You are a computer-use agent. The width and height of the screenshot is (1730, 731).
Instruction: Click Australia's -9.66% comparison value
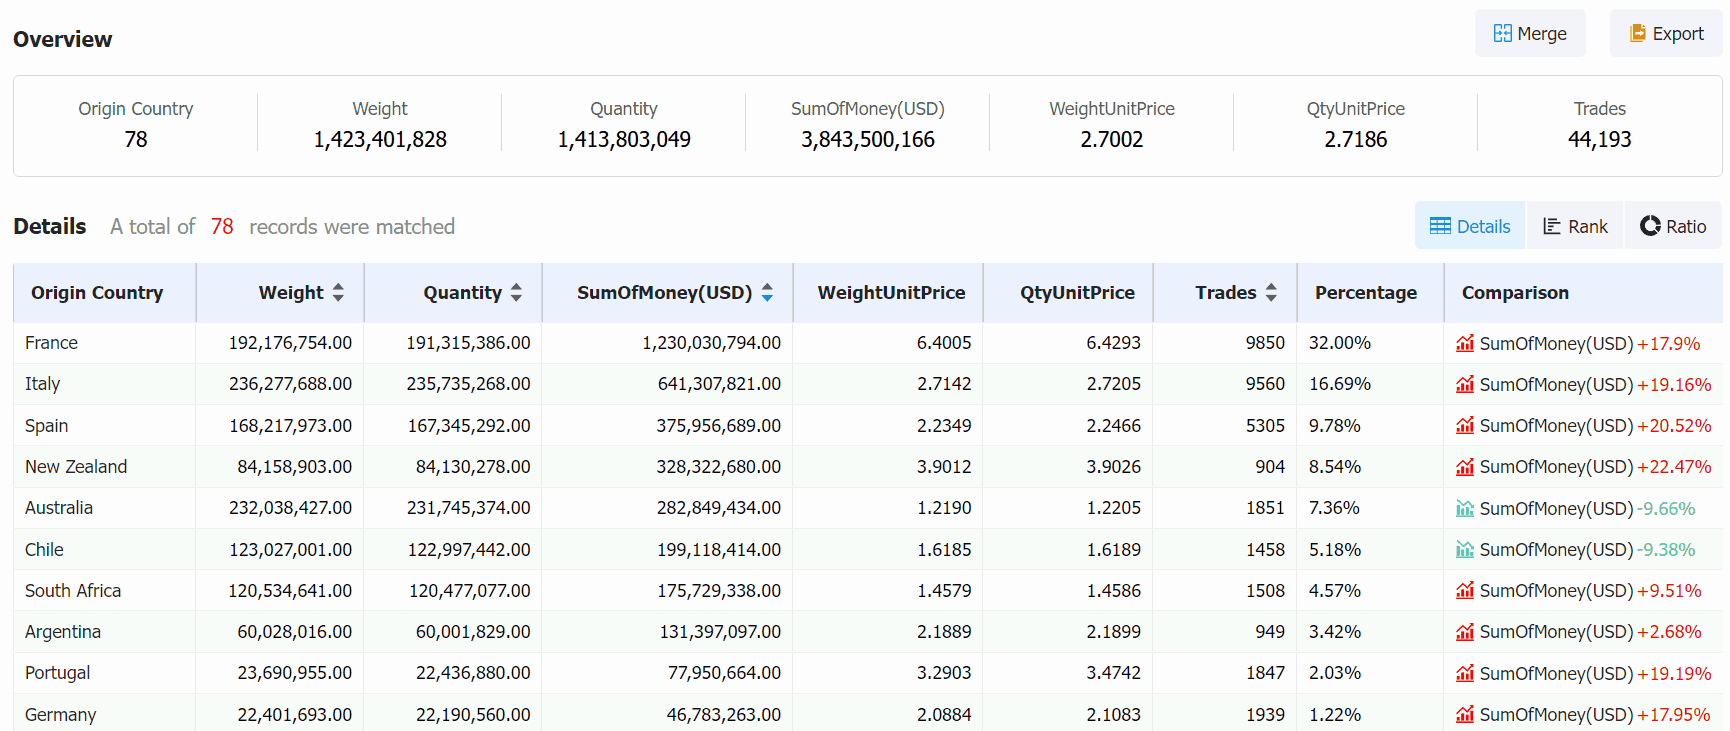[1666, 508]
